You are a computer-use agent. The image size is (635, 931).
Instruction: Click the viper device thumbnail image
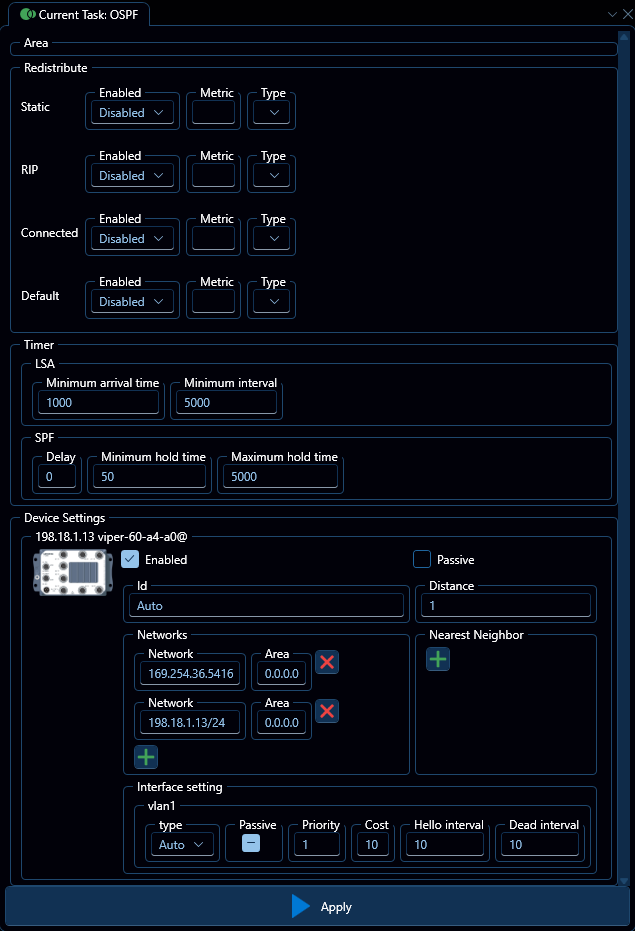pos(73,572)
